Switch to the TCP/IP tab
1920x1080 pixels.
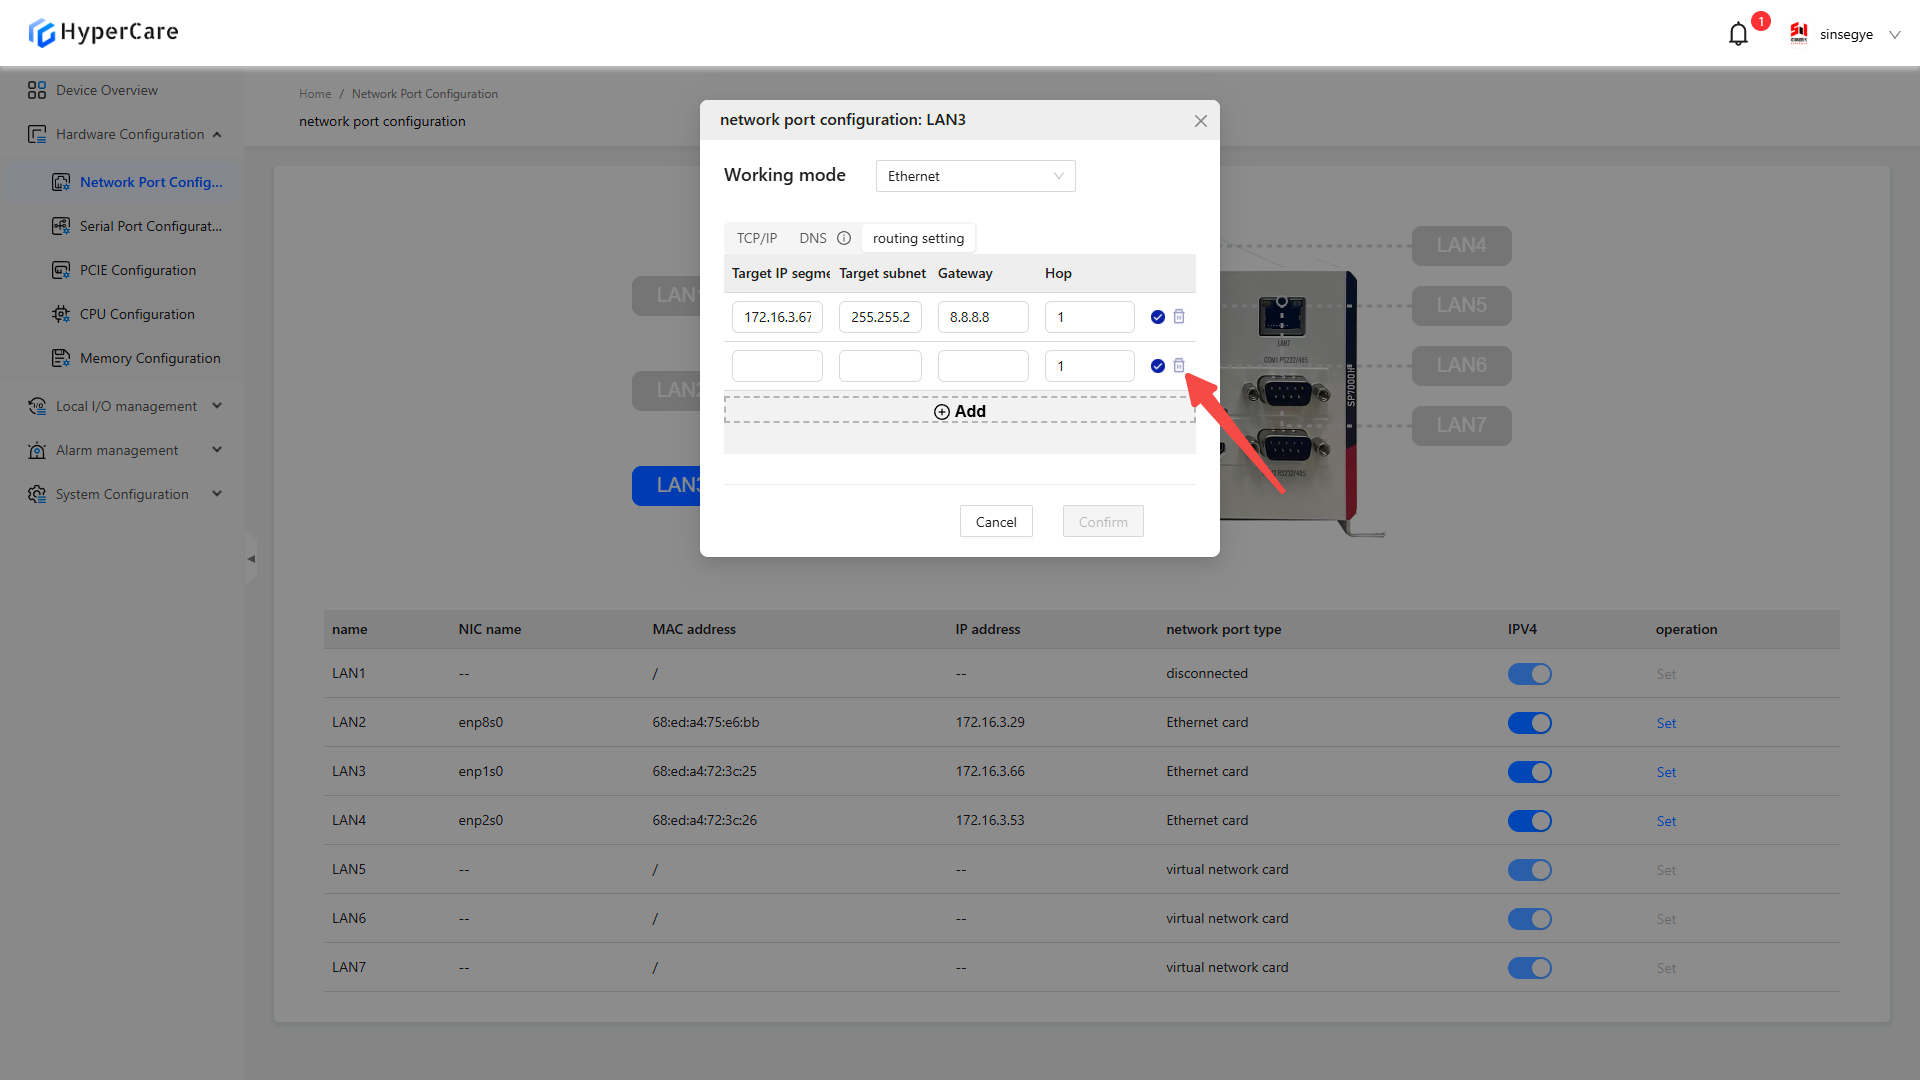pyautogui.click(x=756, y=238)
